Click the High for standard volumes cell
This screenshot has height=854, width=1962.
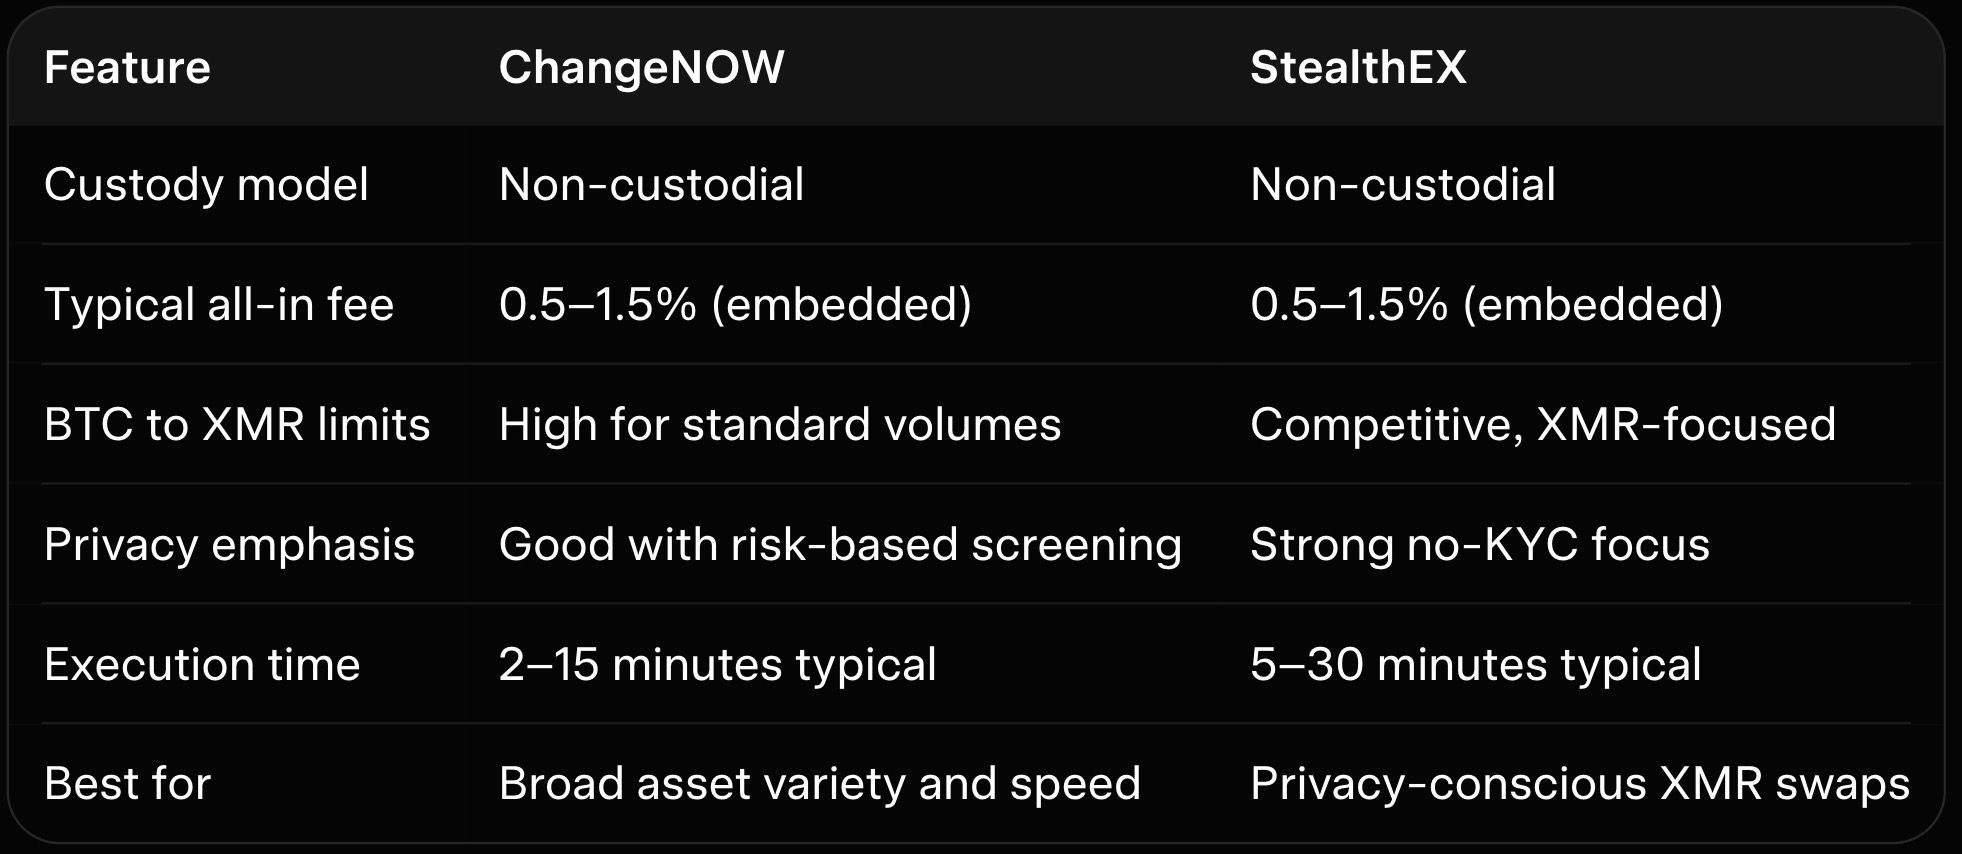point(779,425)
